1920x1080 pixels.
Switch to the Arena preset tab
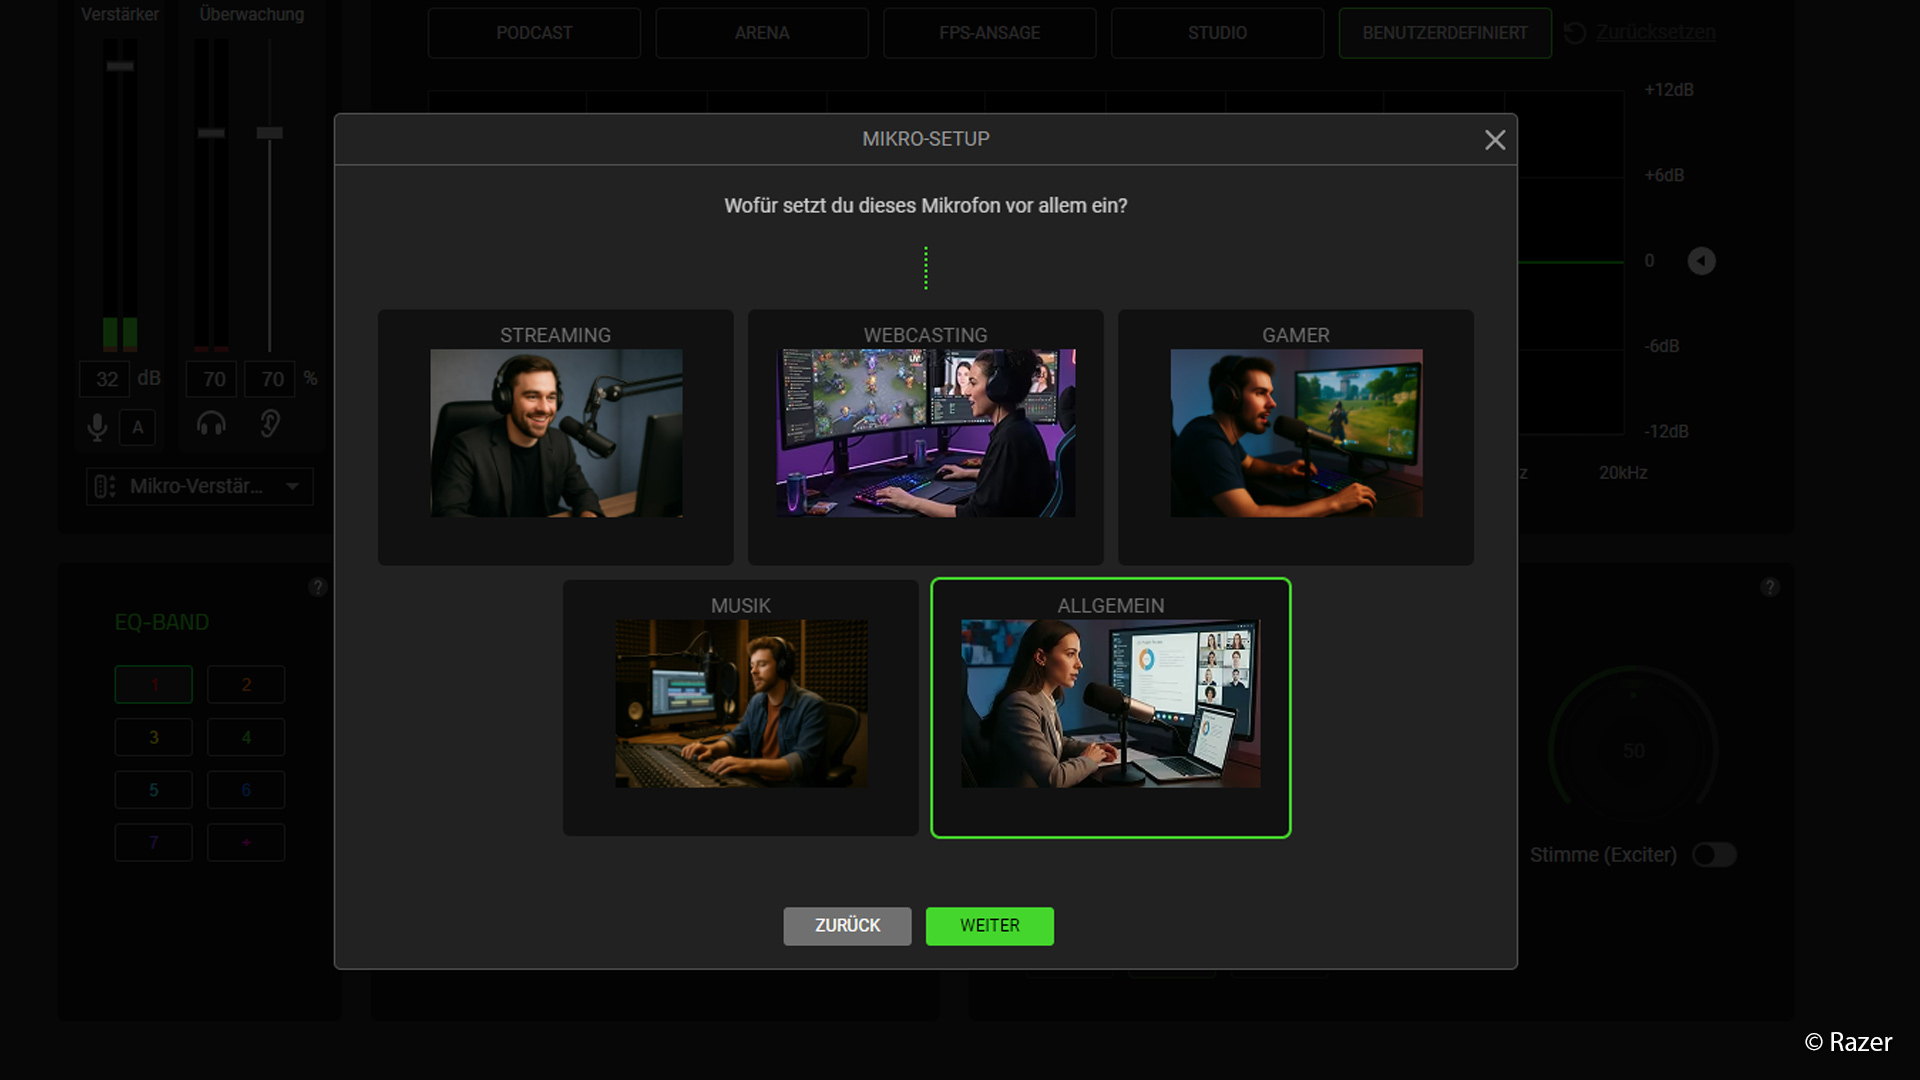coord(762,33)
